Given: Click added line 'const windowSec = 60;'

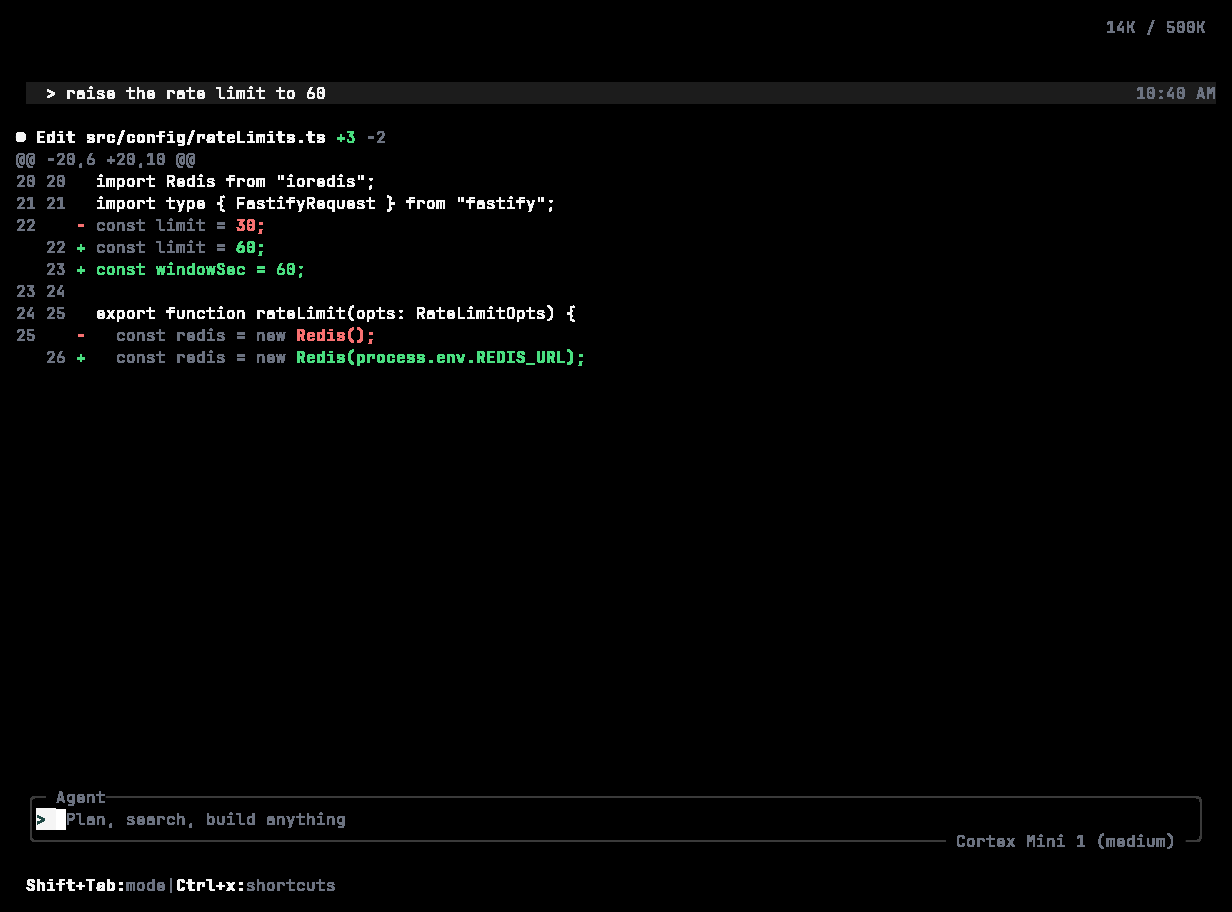Looking at the screenshot, I should point(200,269).
